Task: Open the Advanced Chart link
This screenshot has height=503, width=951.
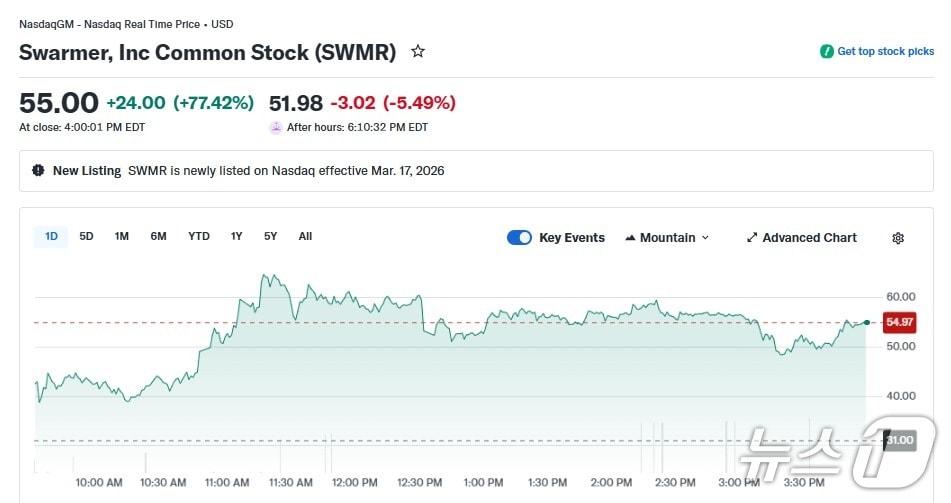Action: coord(809,238)
